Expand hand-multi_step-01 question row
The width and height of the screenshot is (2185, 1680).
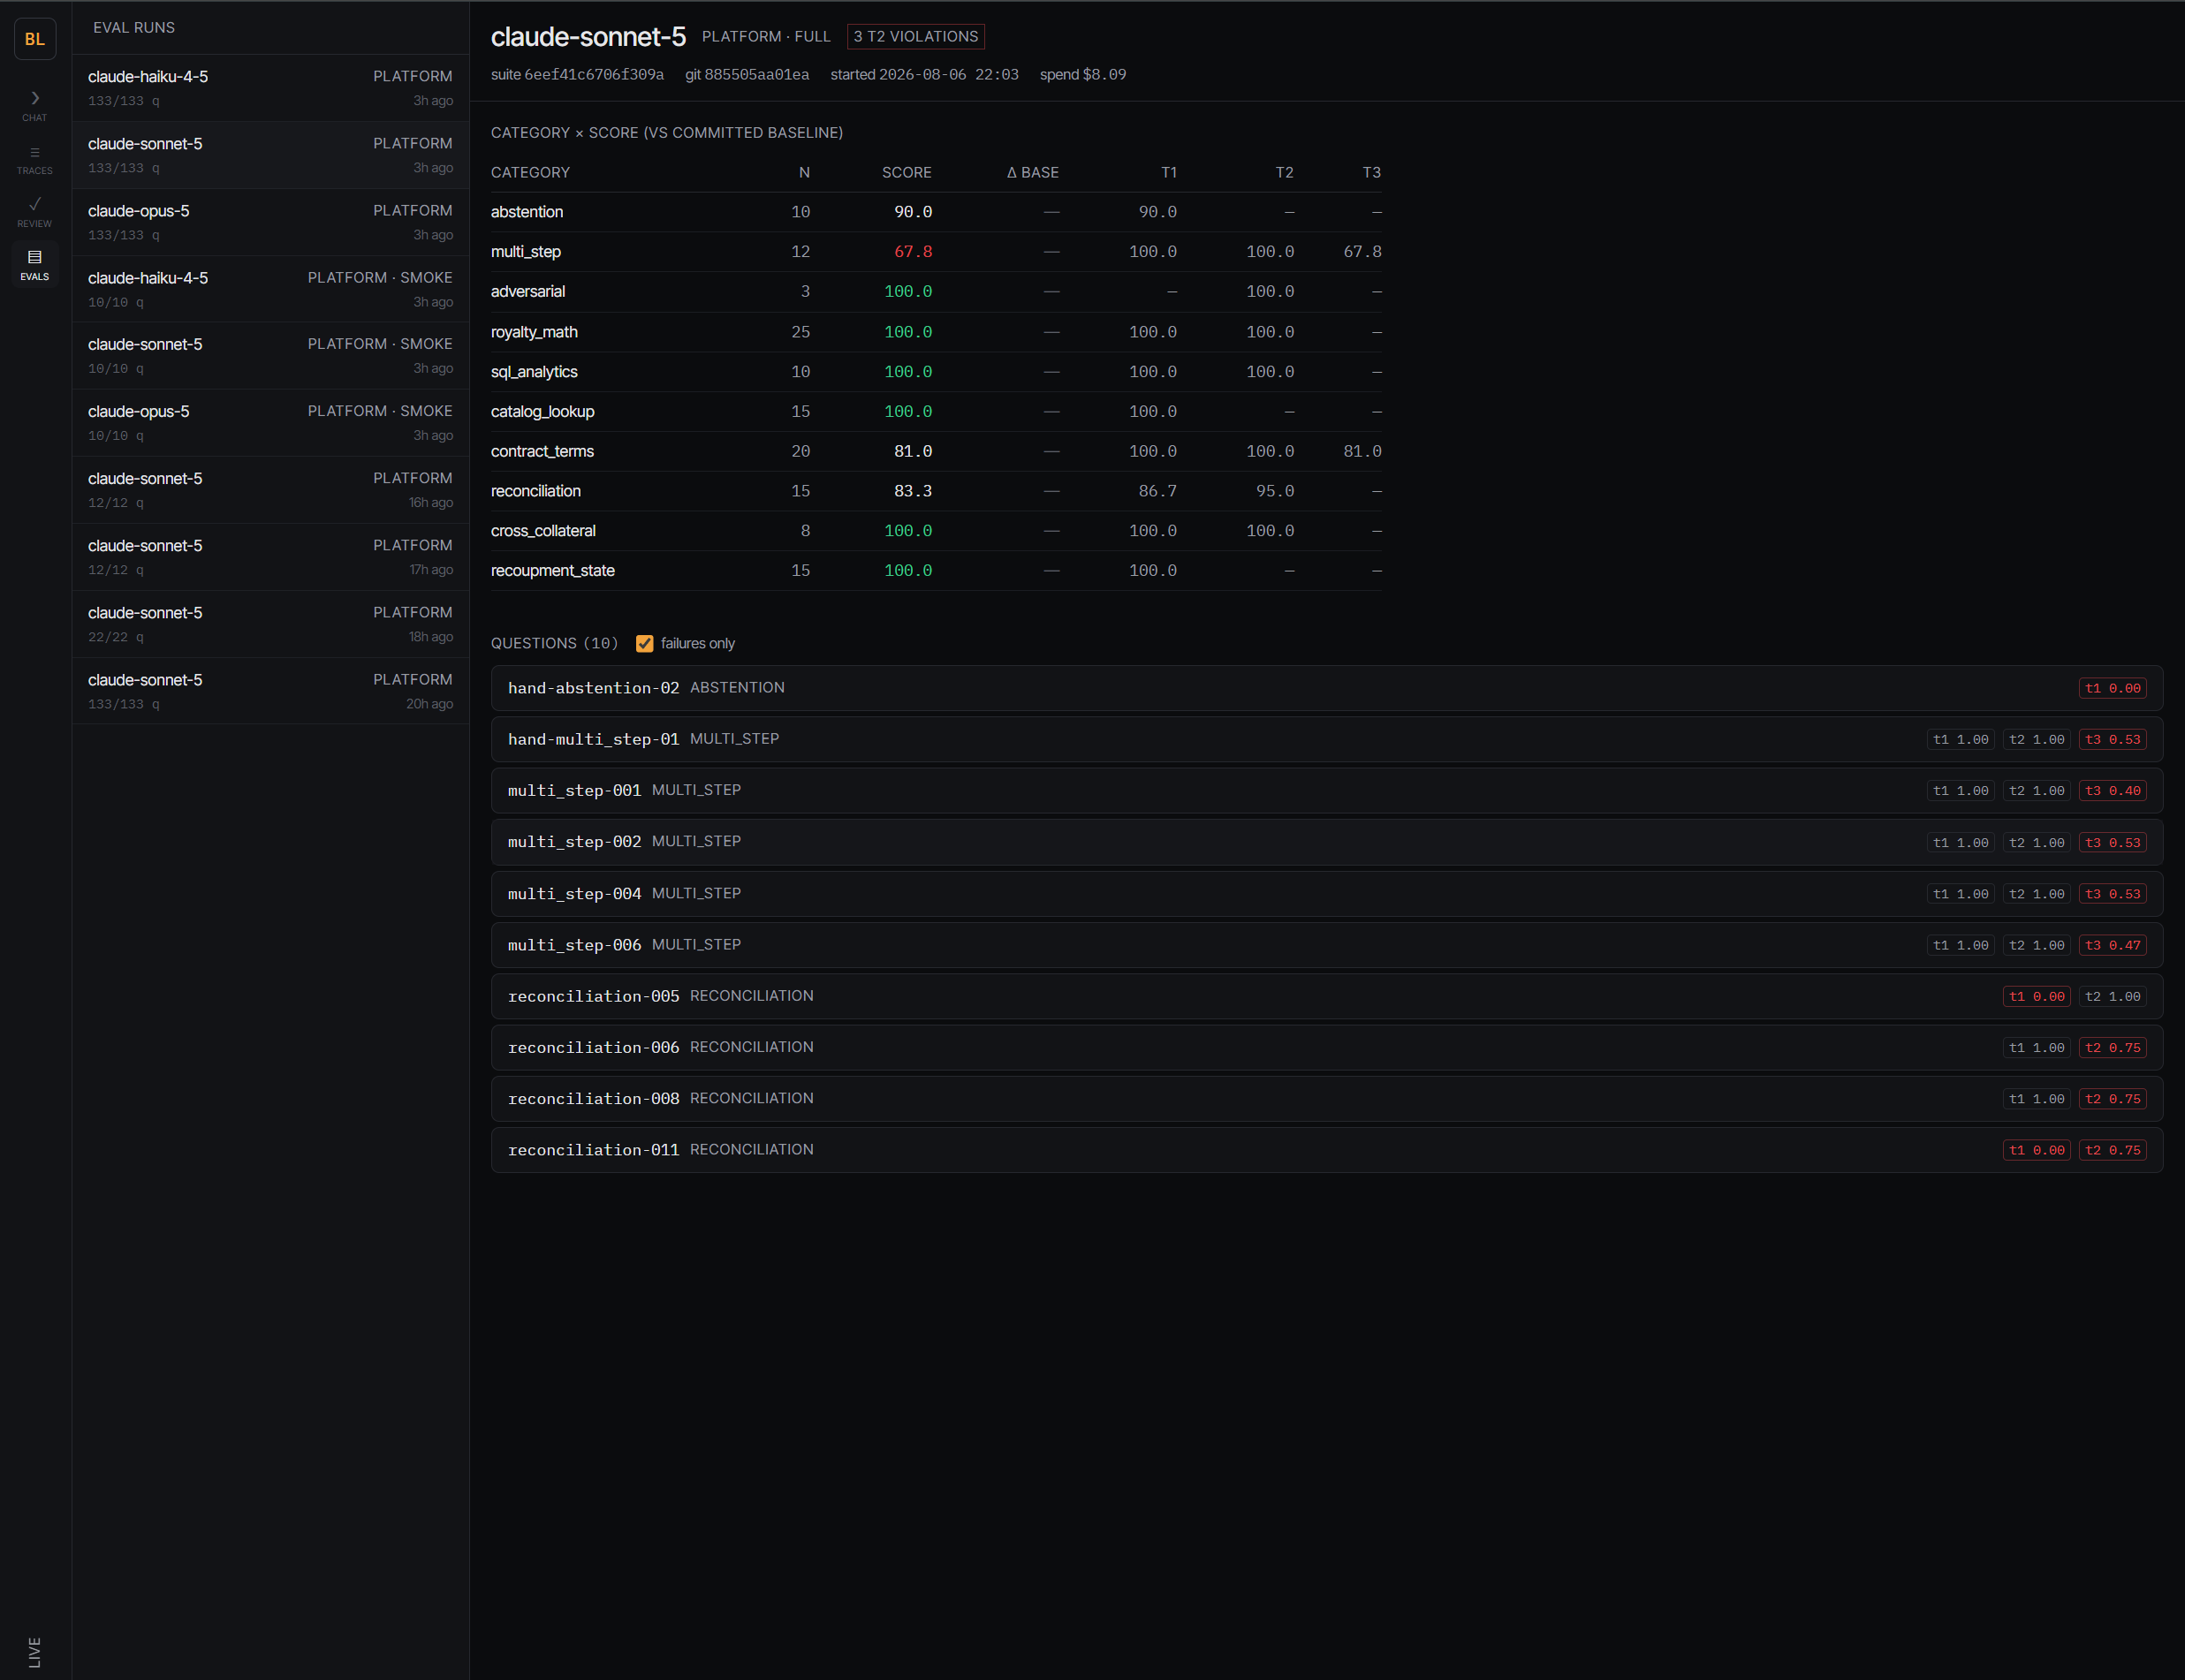tap(1326, 739)
